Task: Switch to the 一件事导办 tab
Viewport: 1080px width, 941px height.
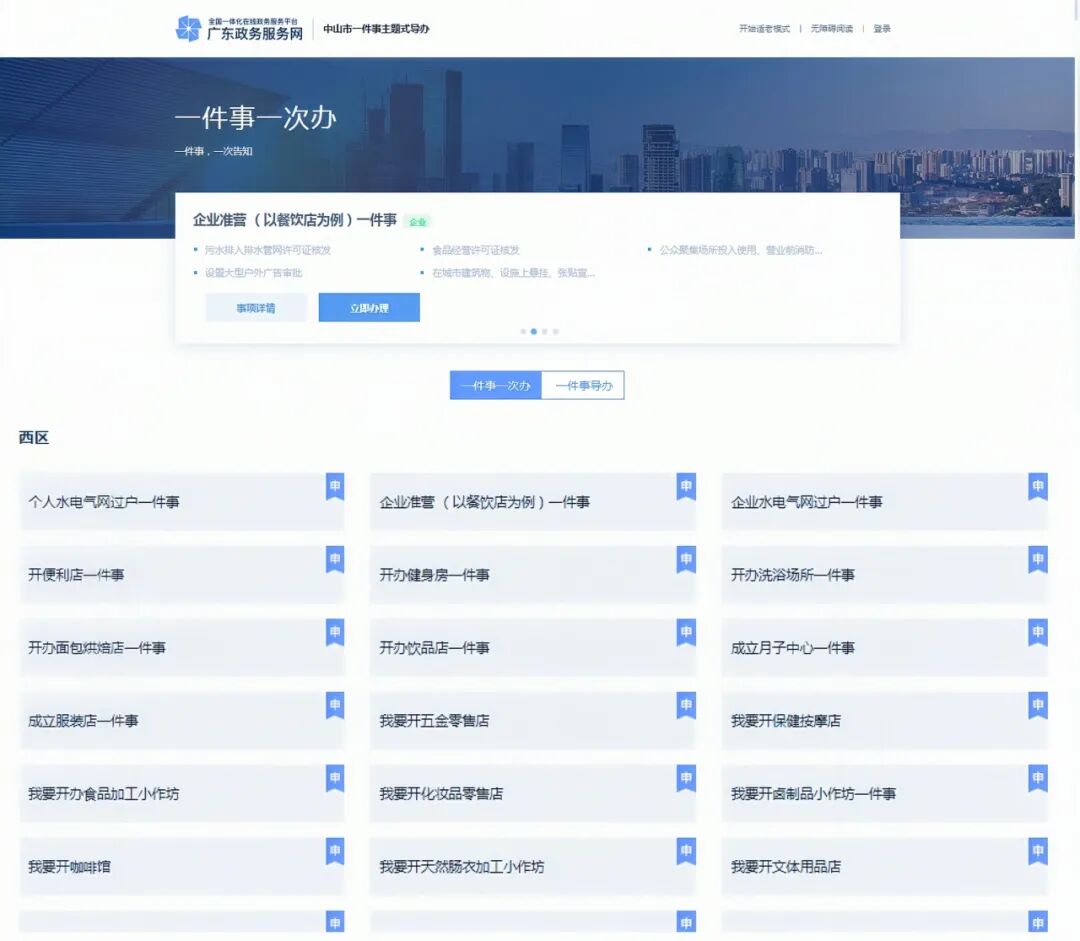Action: [x=585, y=385]
